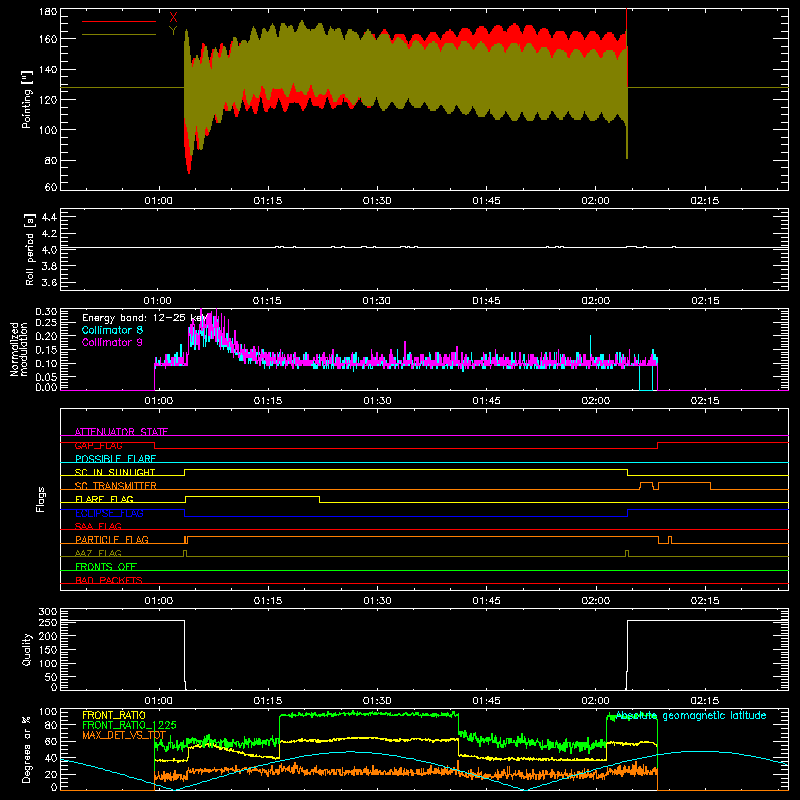Image resolution: width=800 pixels, height=800 pixels.
Task: Select the 'FLARE_FLAG' flag label
Action: pyautogui.click(x=104, y=499)
